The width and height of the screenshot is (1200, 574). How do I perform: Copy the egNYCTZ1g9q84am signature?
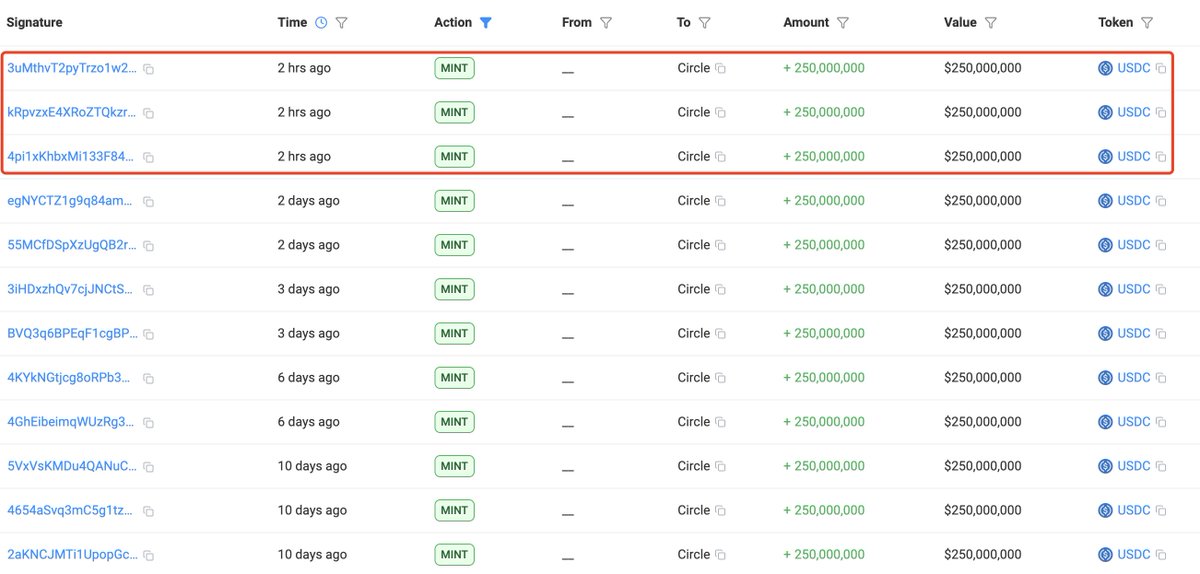tap(148, 201)
